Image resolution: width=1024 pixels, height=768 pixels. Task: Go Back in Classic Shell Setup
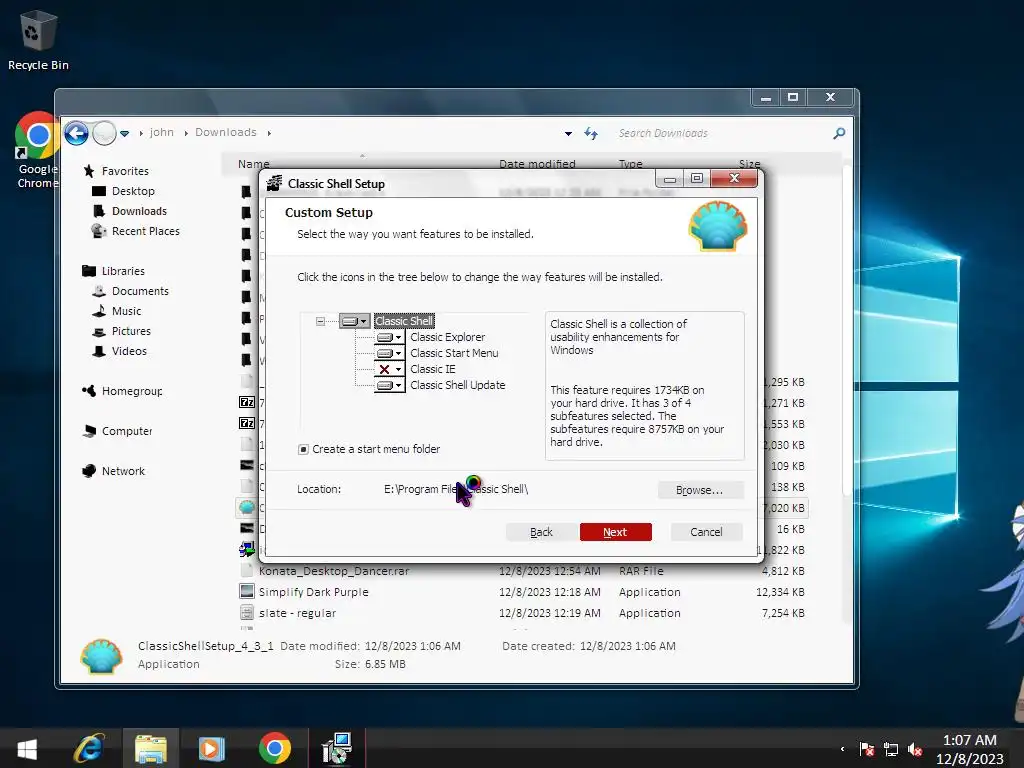541,532
